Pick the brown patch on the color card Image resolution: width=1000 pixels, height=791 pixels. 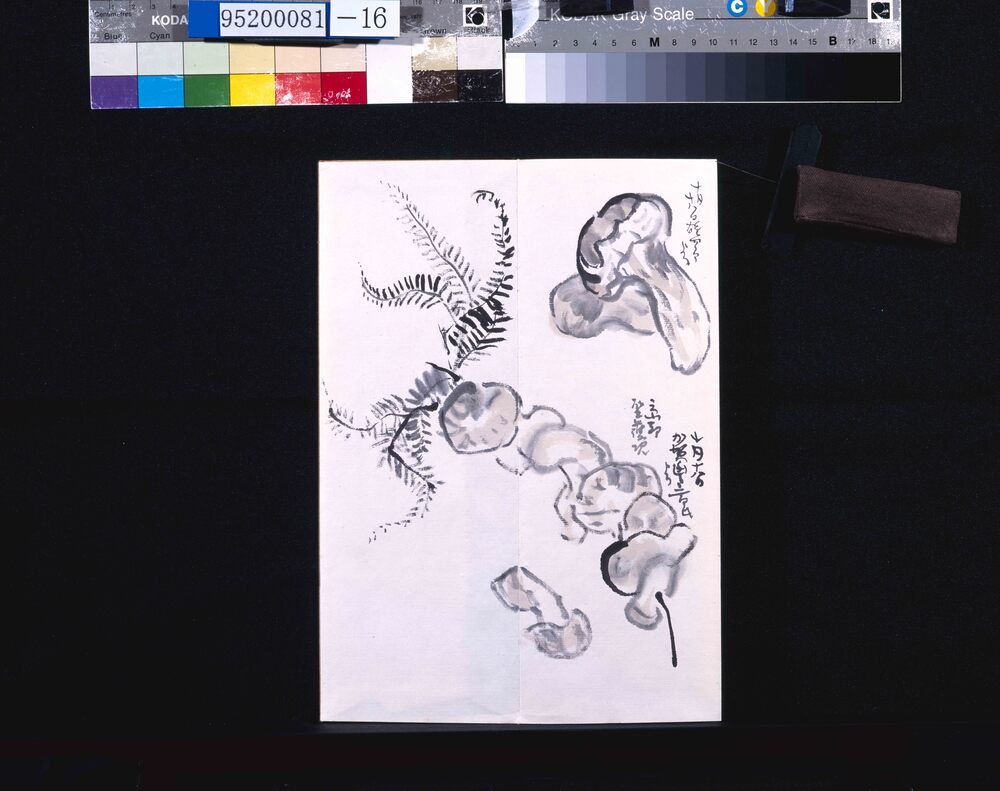pos(435,86)
